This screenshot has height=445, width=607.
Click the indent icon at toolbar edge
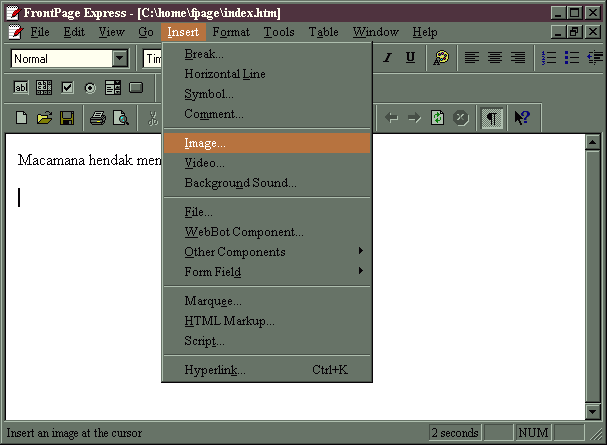coord(595,58)
